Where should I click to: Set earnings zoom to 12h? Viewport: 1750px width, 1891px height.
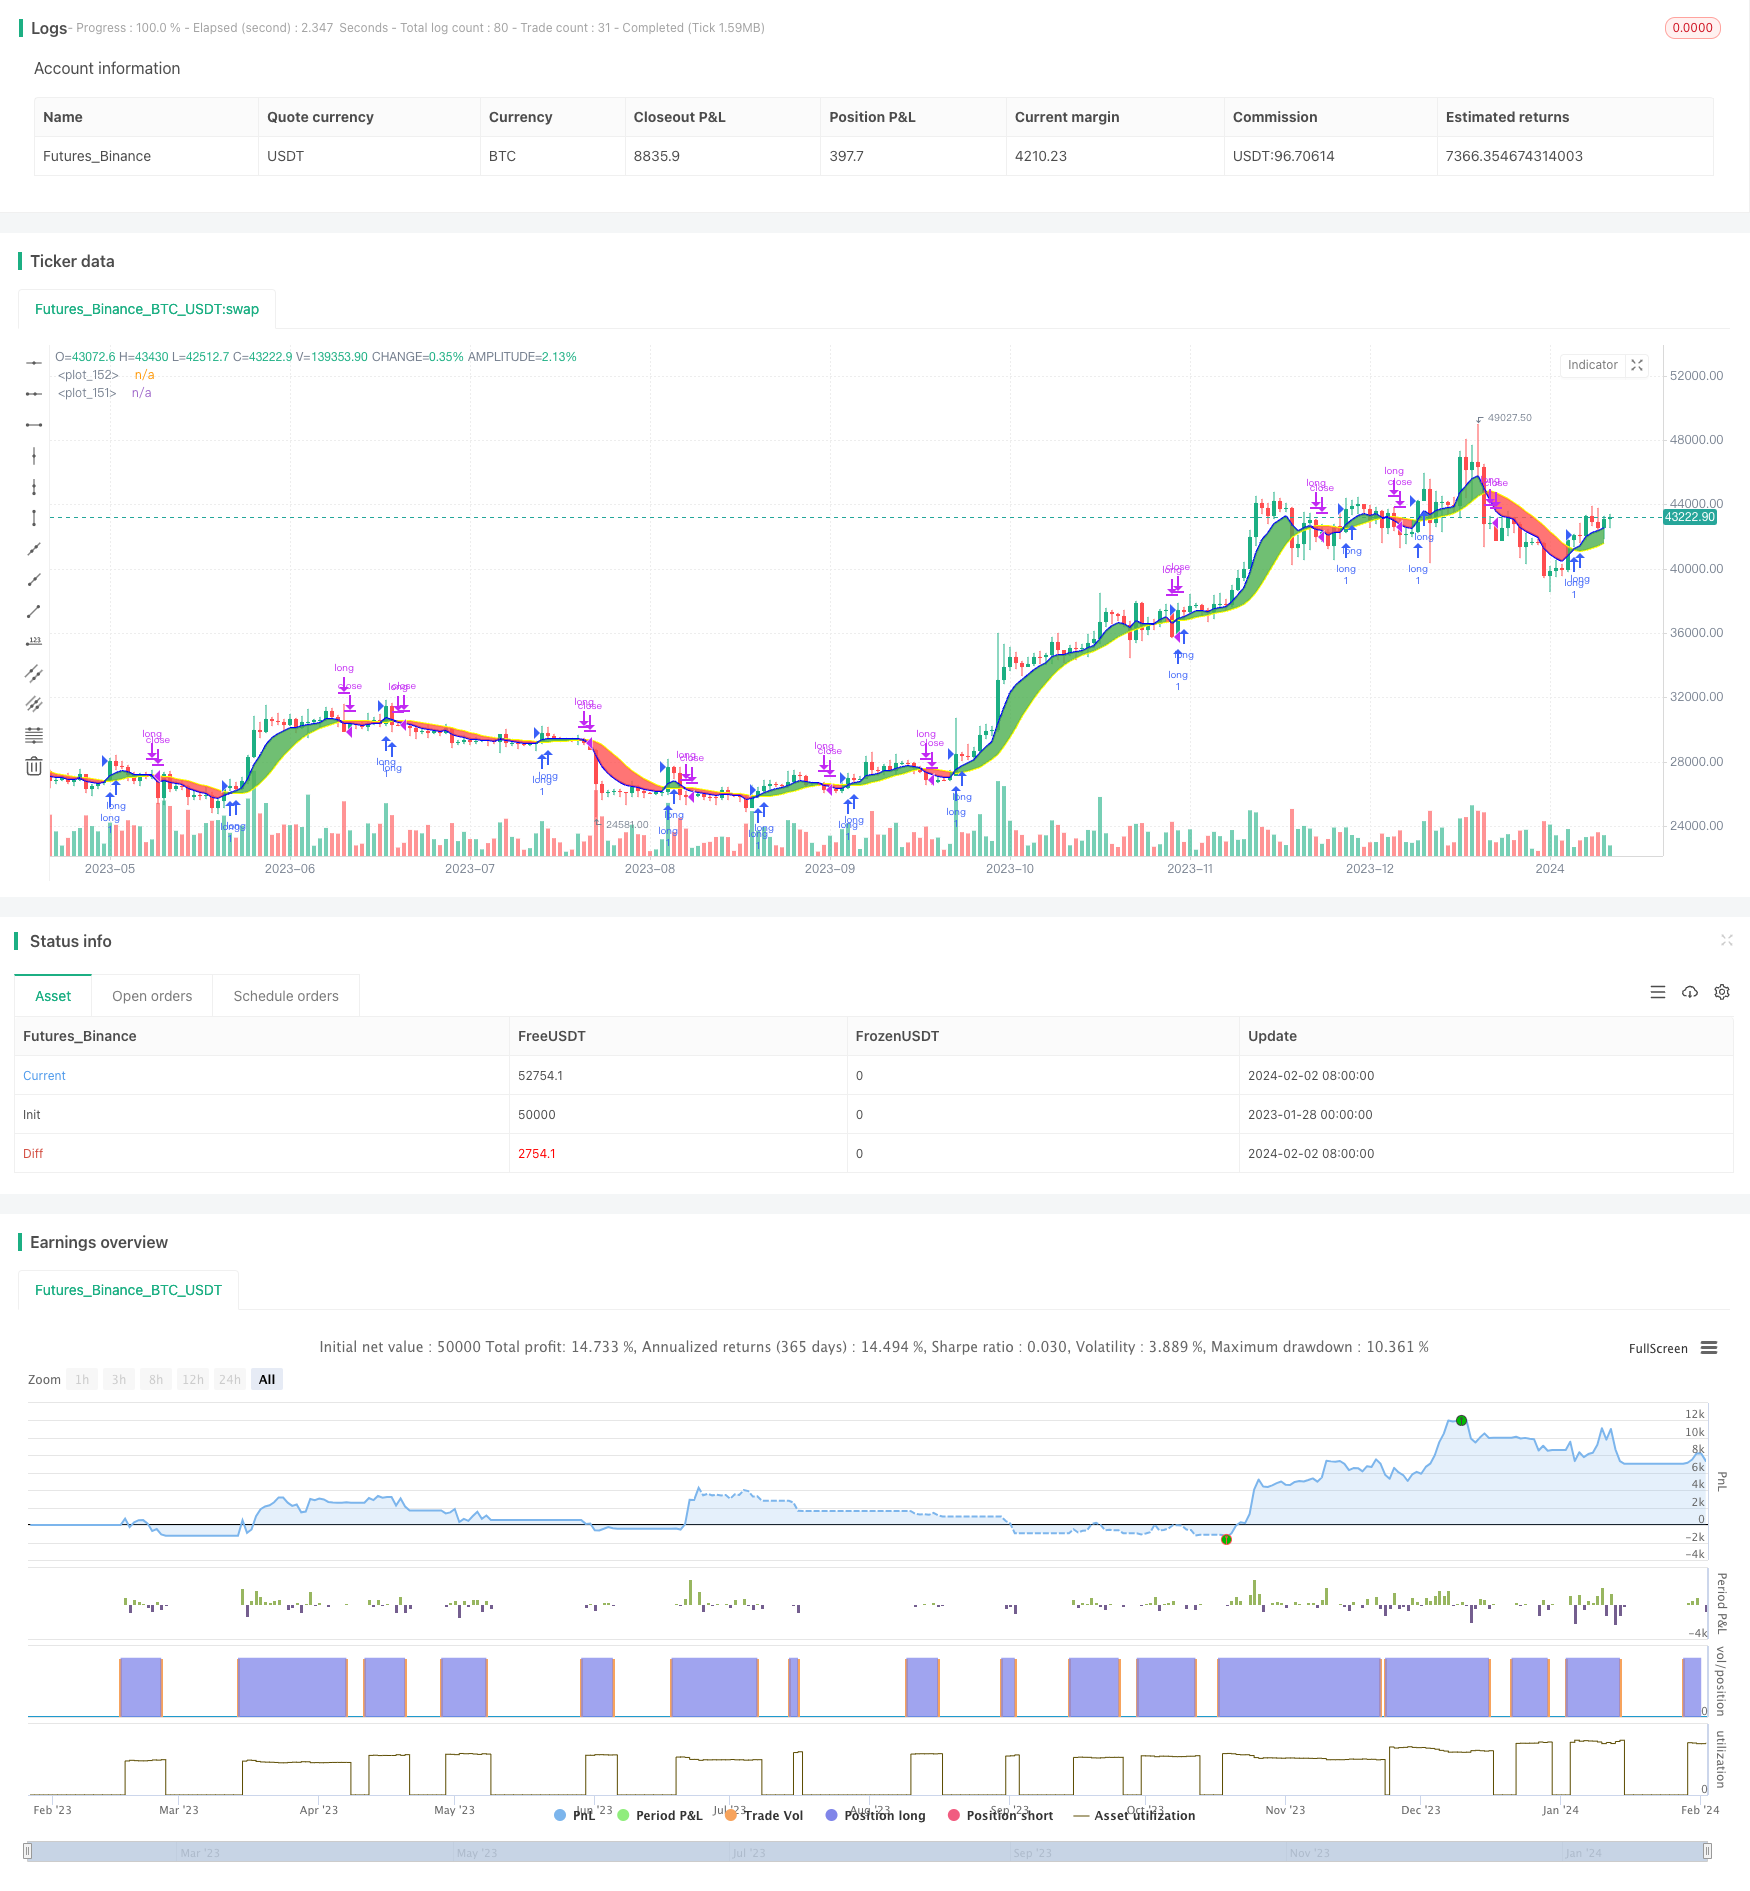point(193,1379)
